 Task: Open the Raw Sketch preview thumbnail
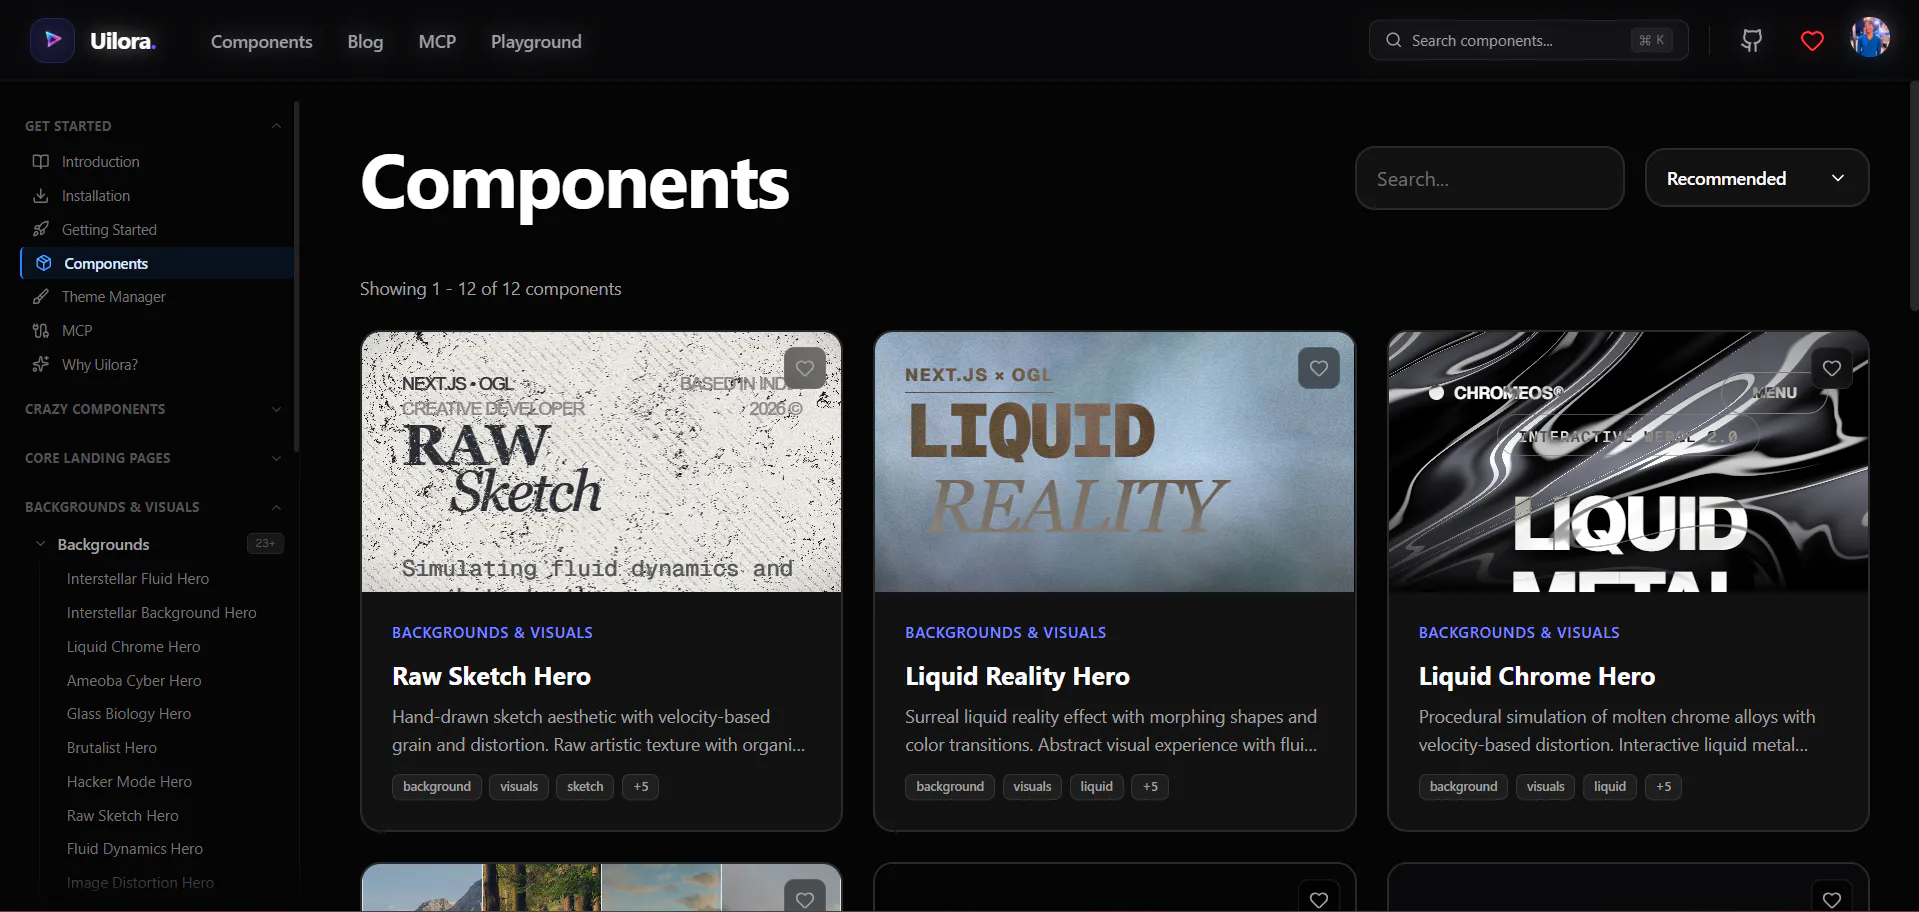click(x=601, y=462)
